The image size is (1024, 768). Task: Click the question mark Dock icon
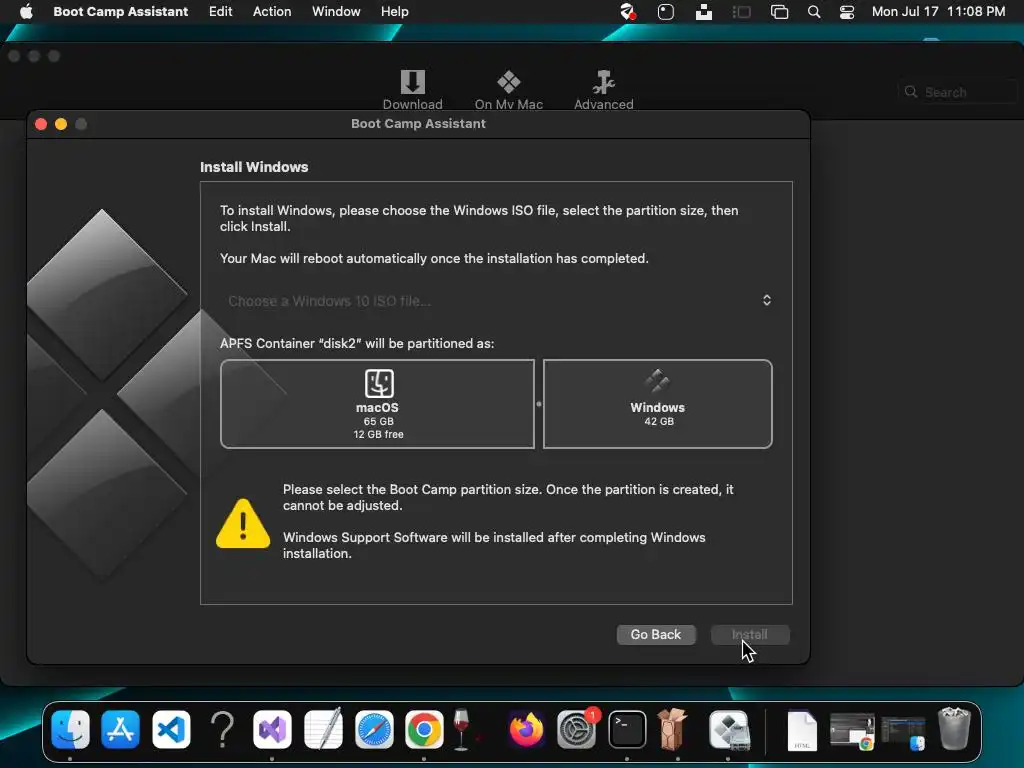coord(222,729)
